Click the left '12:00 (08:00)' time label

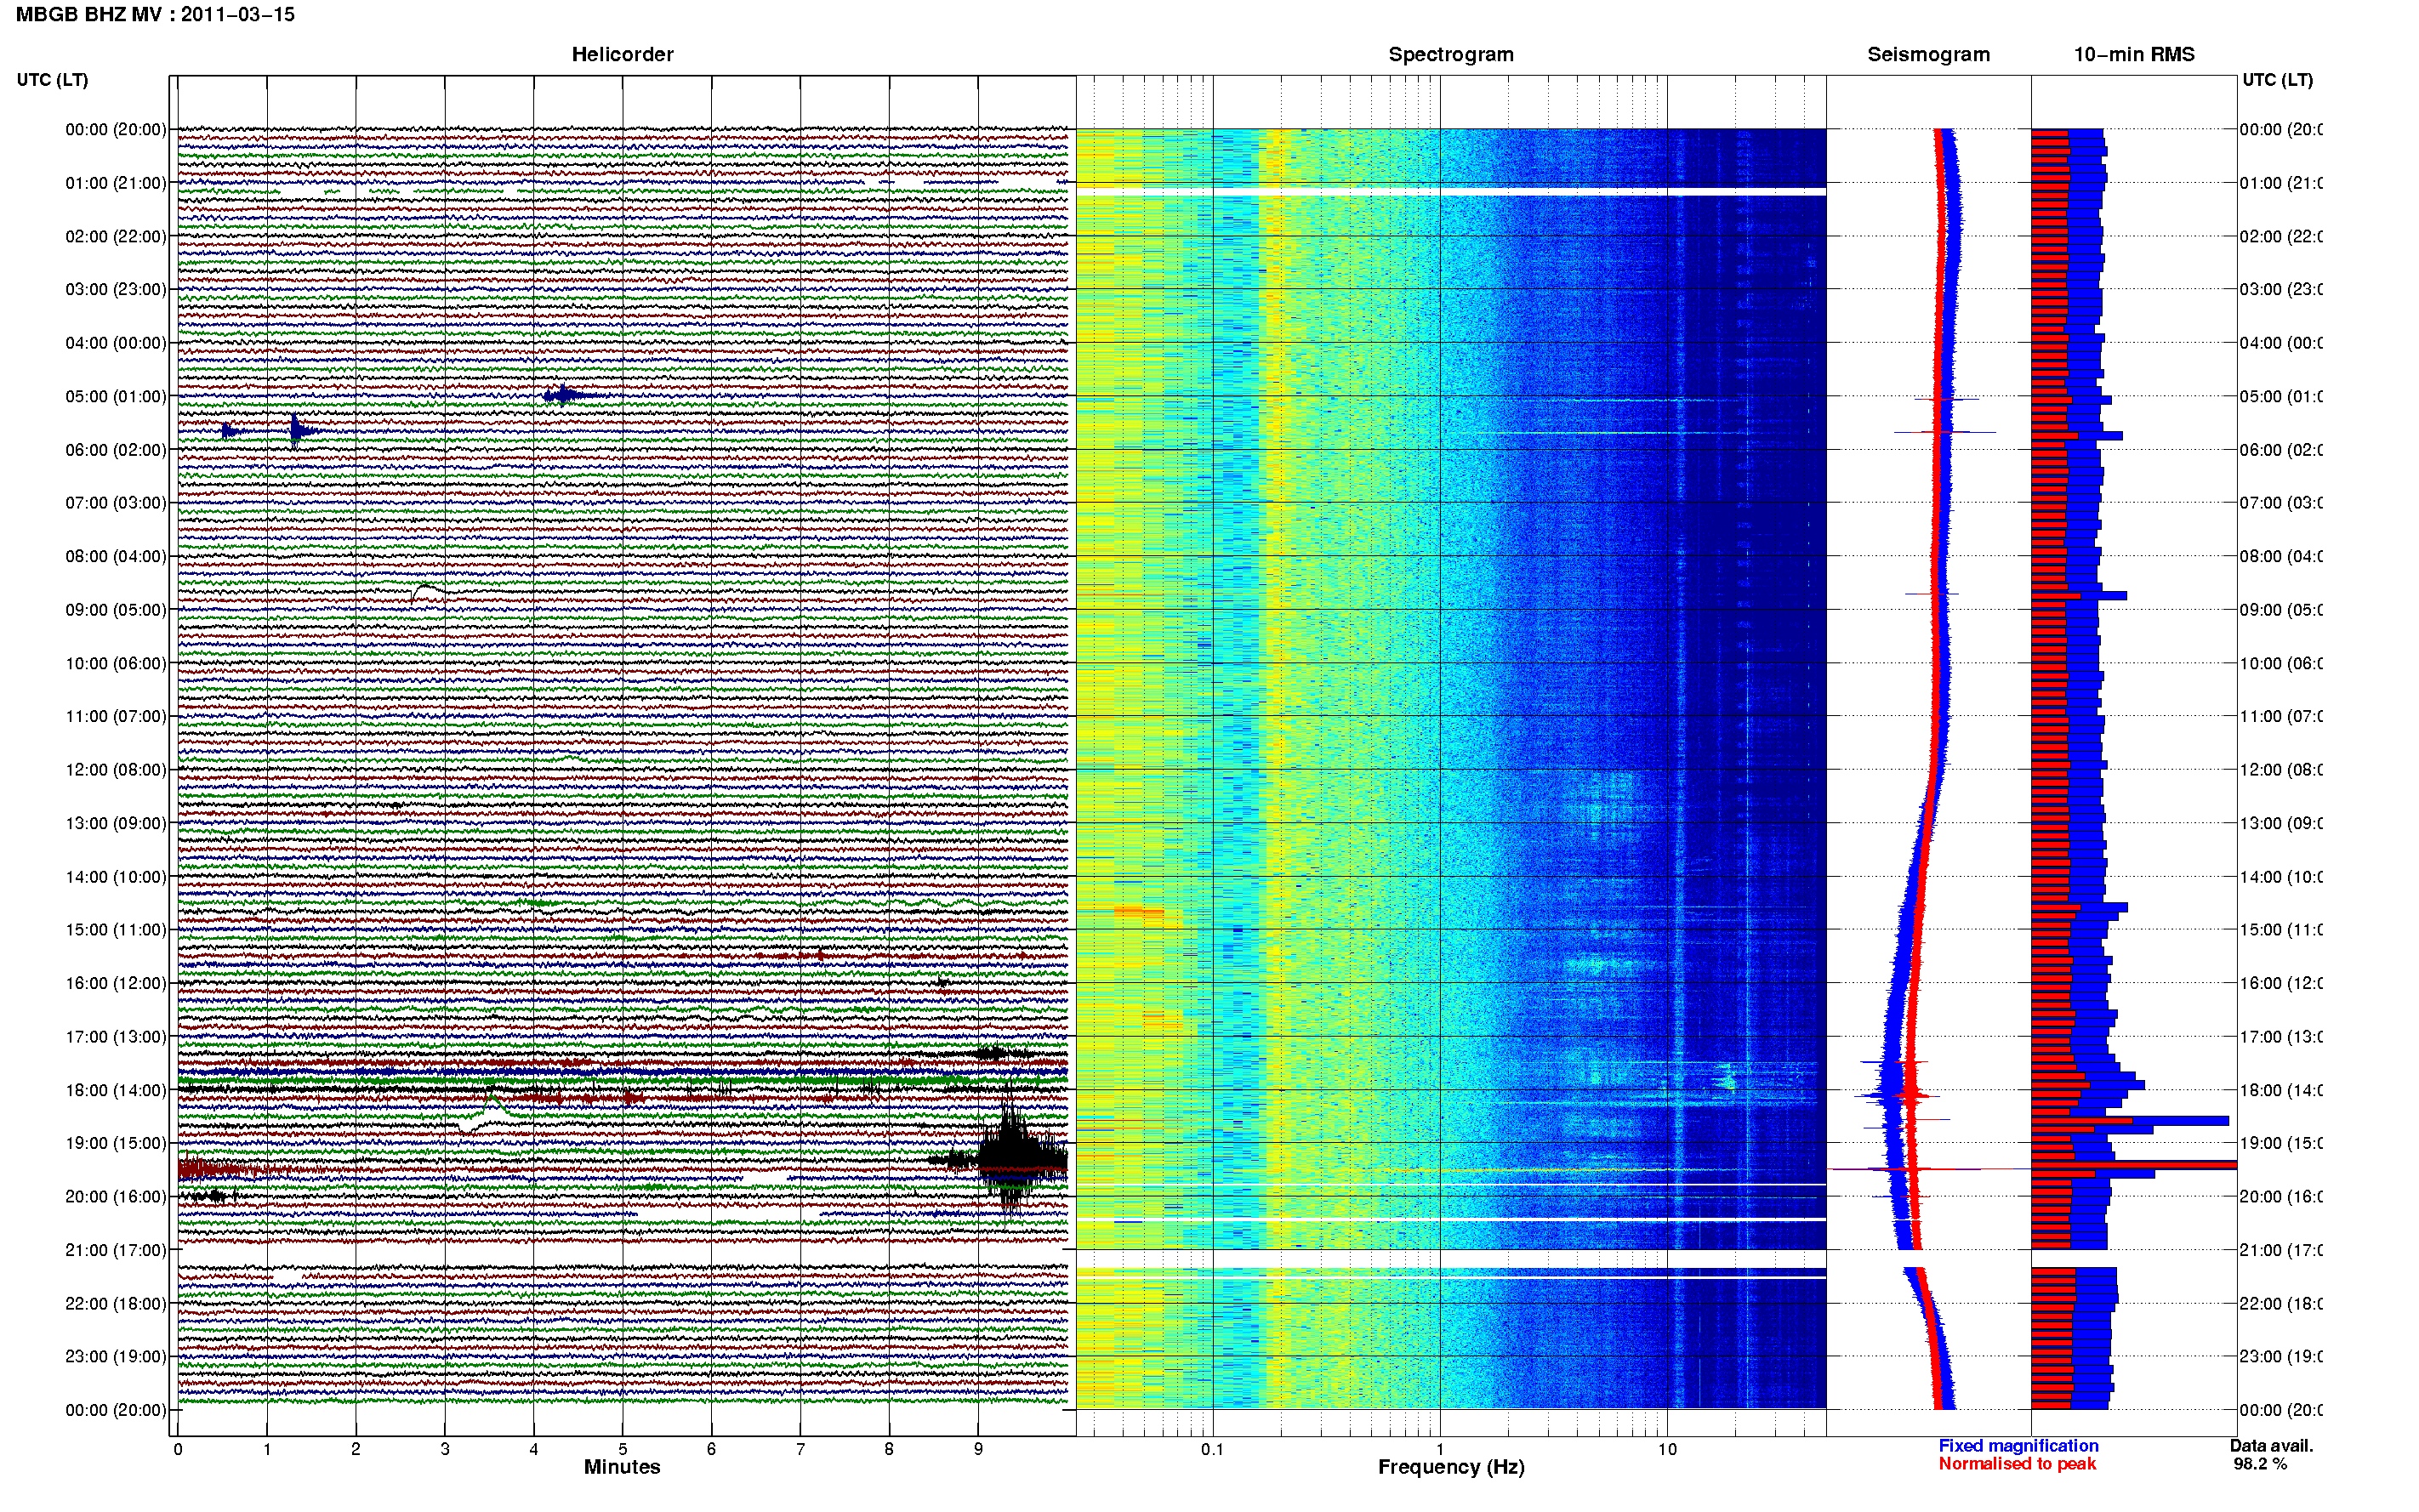(x=116, y=770)
